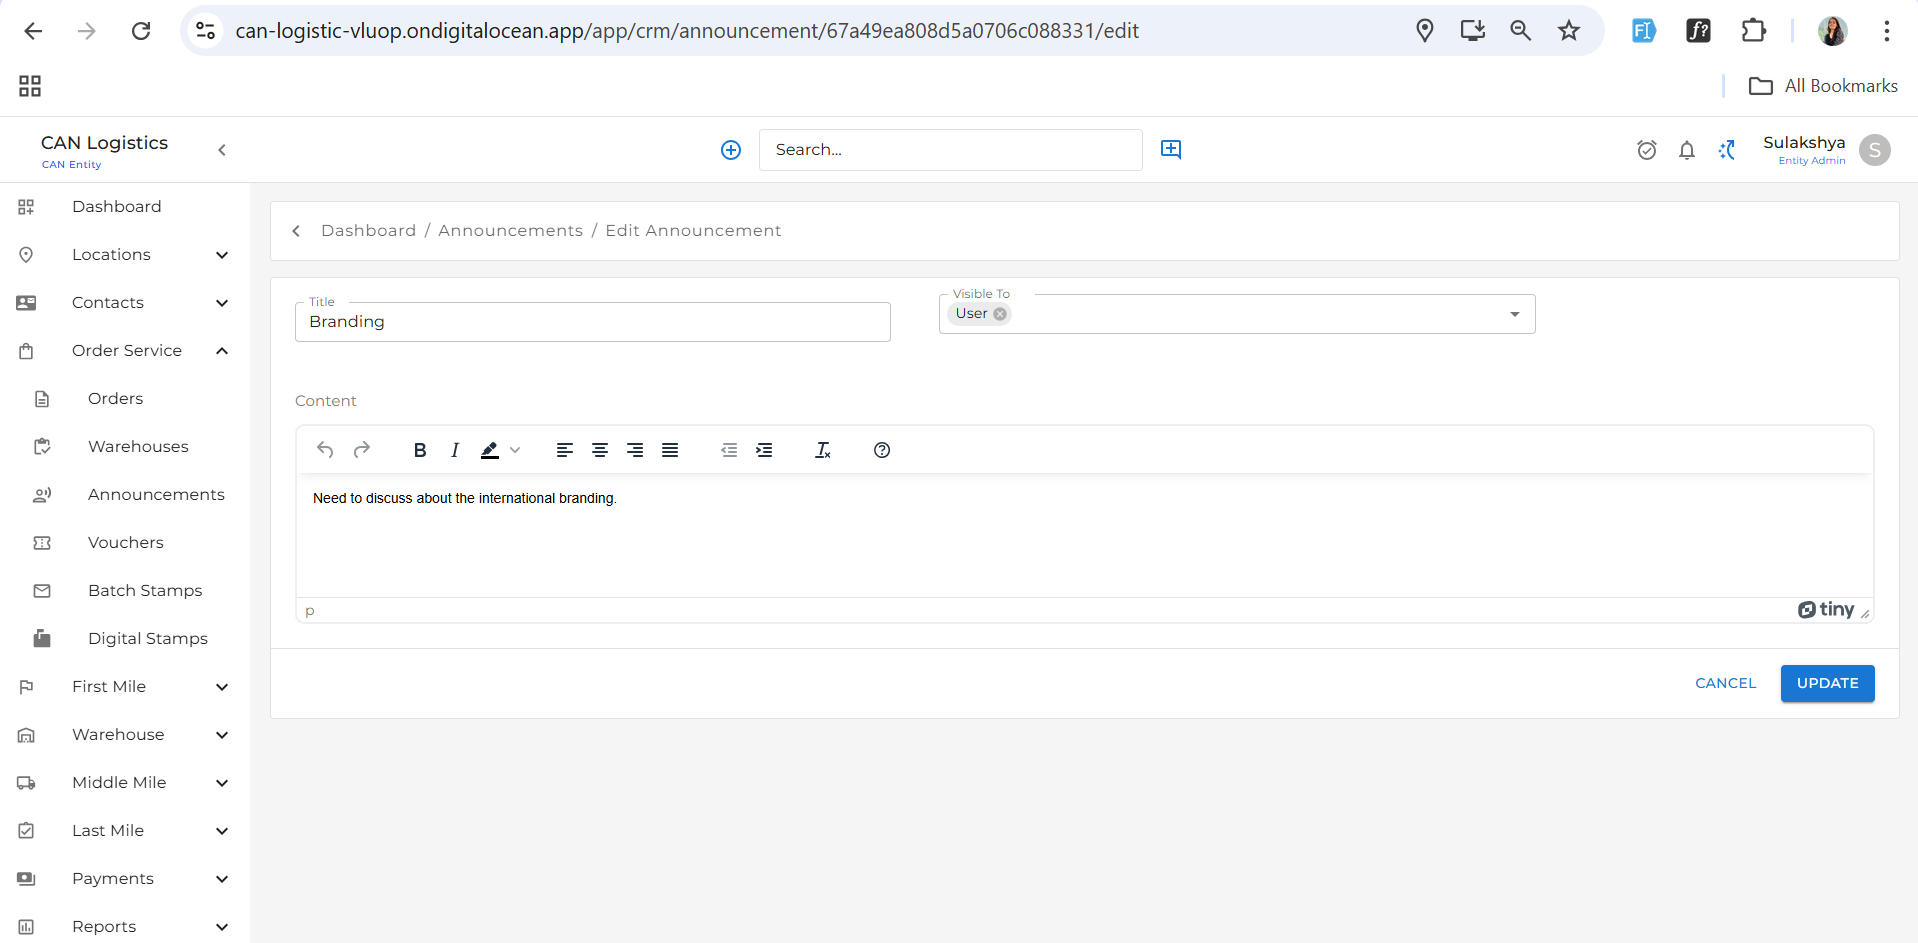Increase indent in editor toolbar
The height and width of the screenshot is (943, 1918).
(x=764, y=450)
